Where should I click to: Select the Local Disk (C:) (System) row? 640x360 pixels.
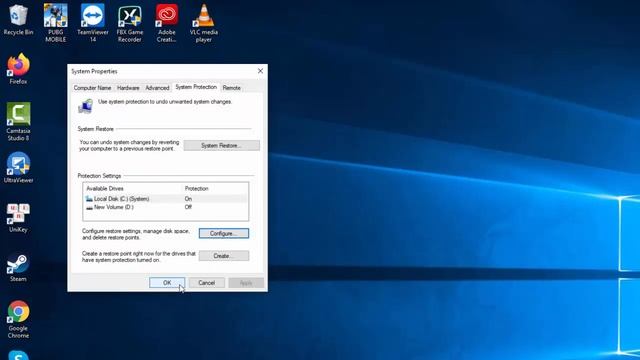tap(165, 199)
